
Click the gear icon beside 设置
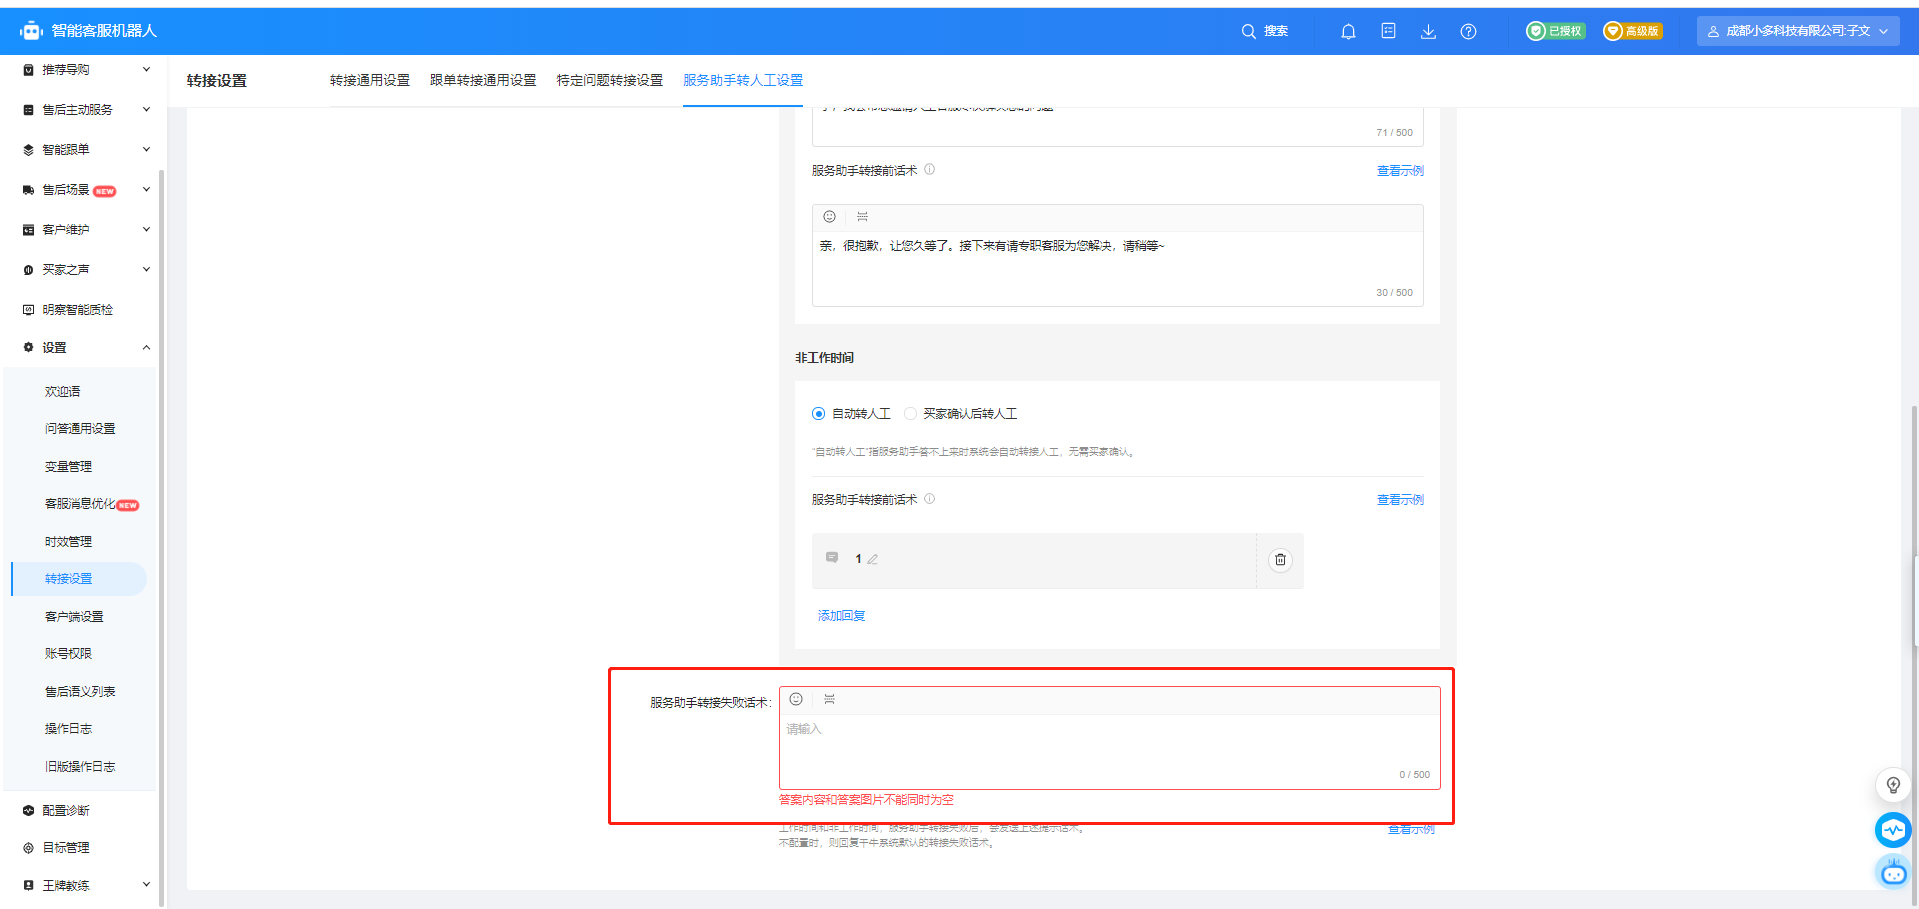tap(28, 348)
